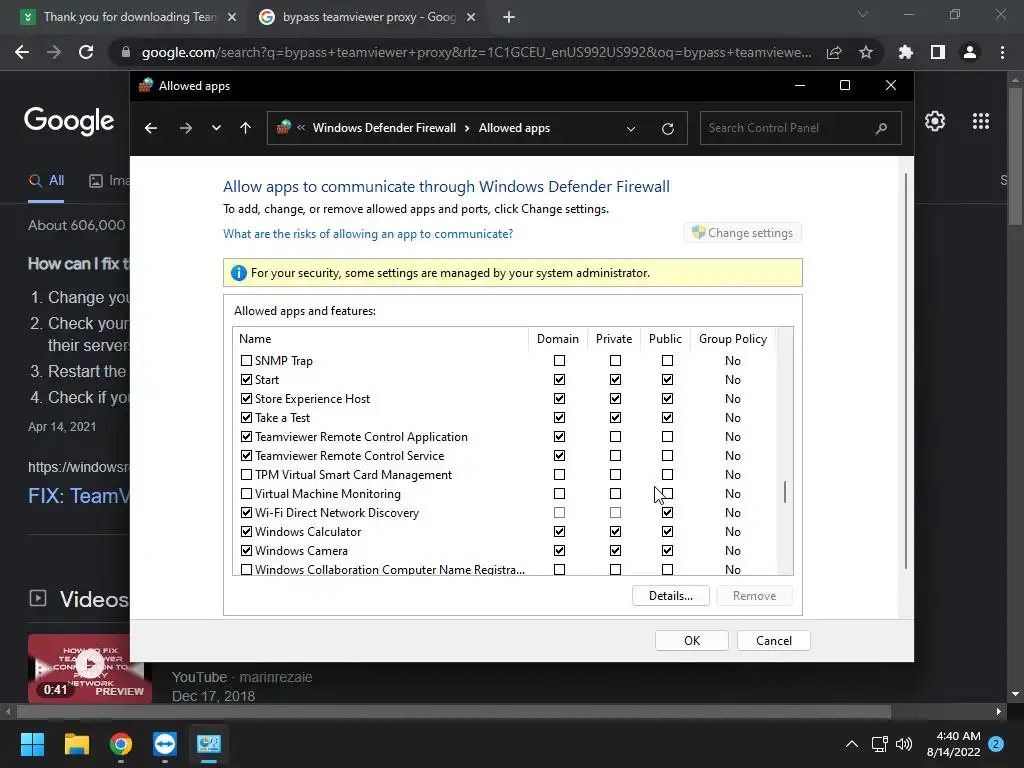
Task: Open Chrome profile icon
Action: click(970, 52)
